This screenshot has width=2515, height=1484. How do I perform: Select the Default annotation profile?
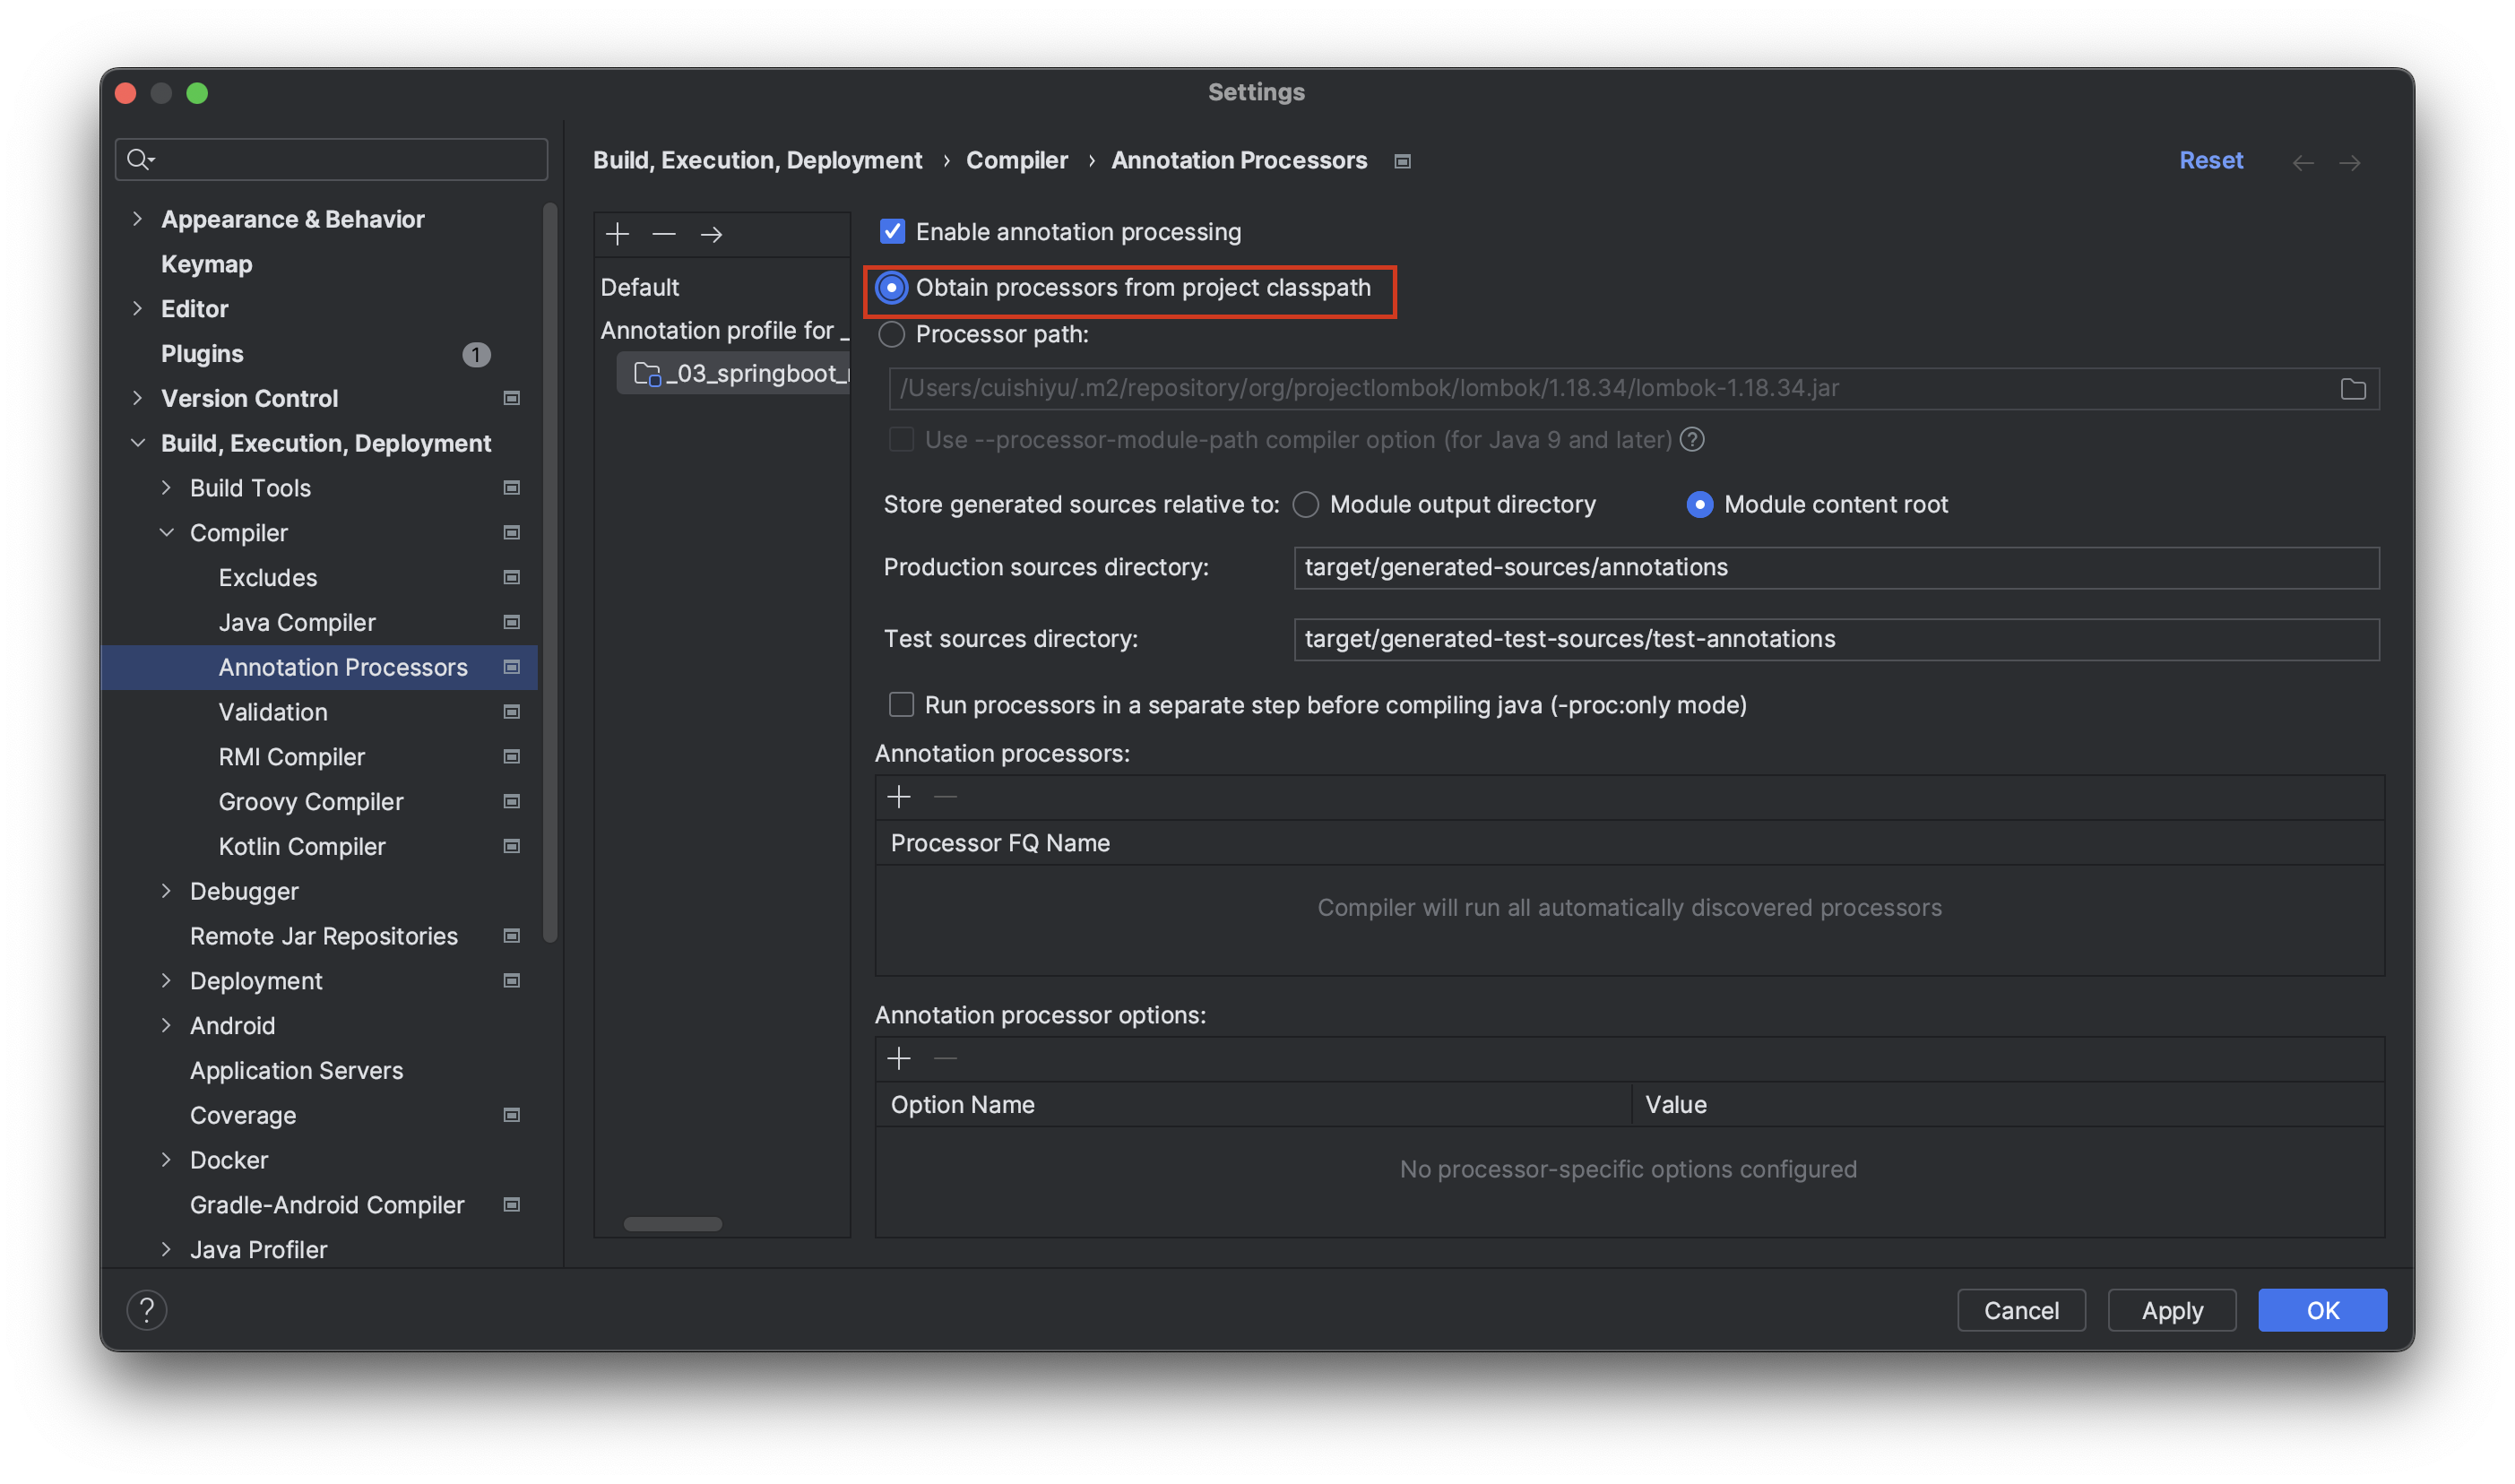pos(640,288)
